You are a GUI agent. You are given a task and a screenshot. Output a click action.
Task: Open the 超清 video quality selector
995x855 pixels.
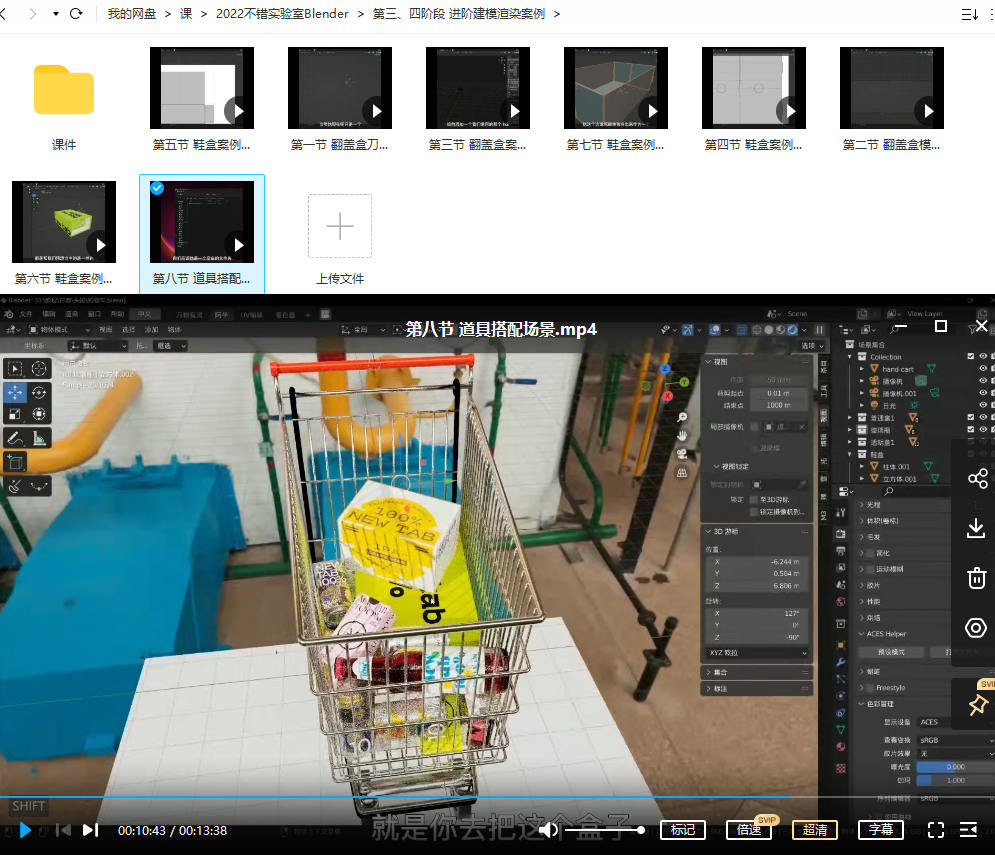tap(815, 830)
